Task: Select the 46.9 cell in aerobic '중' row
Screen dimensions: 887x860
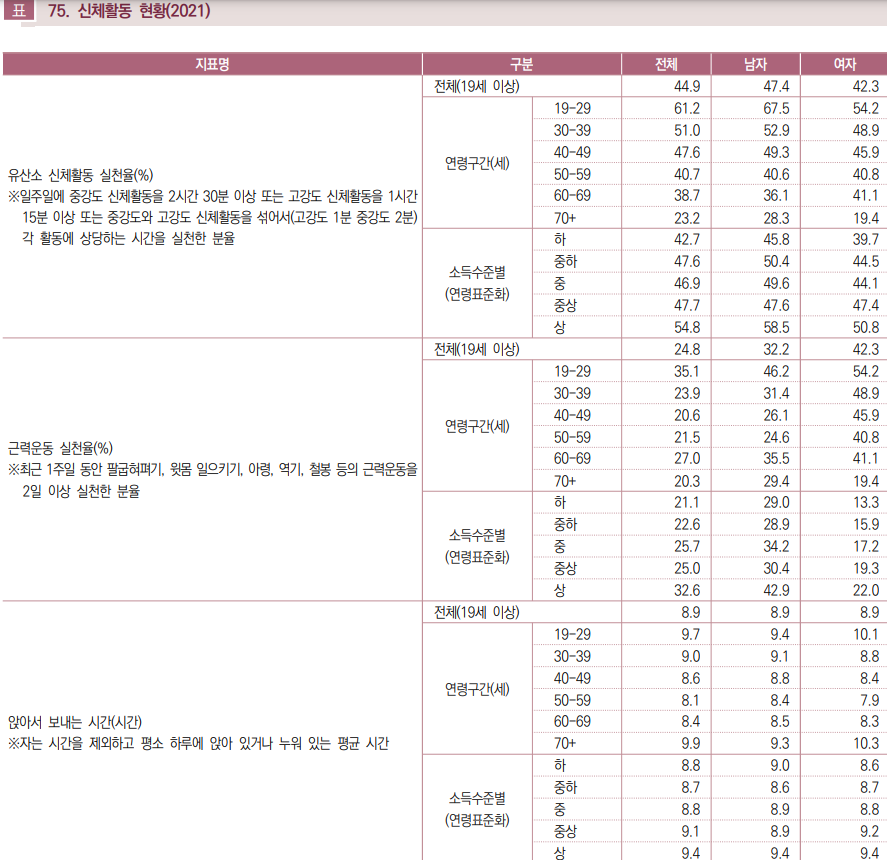Action: (687, 284)
